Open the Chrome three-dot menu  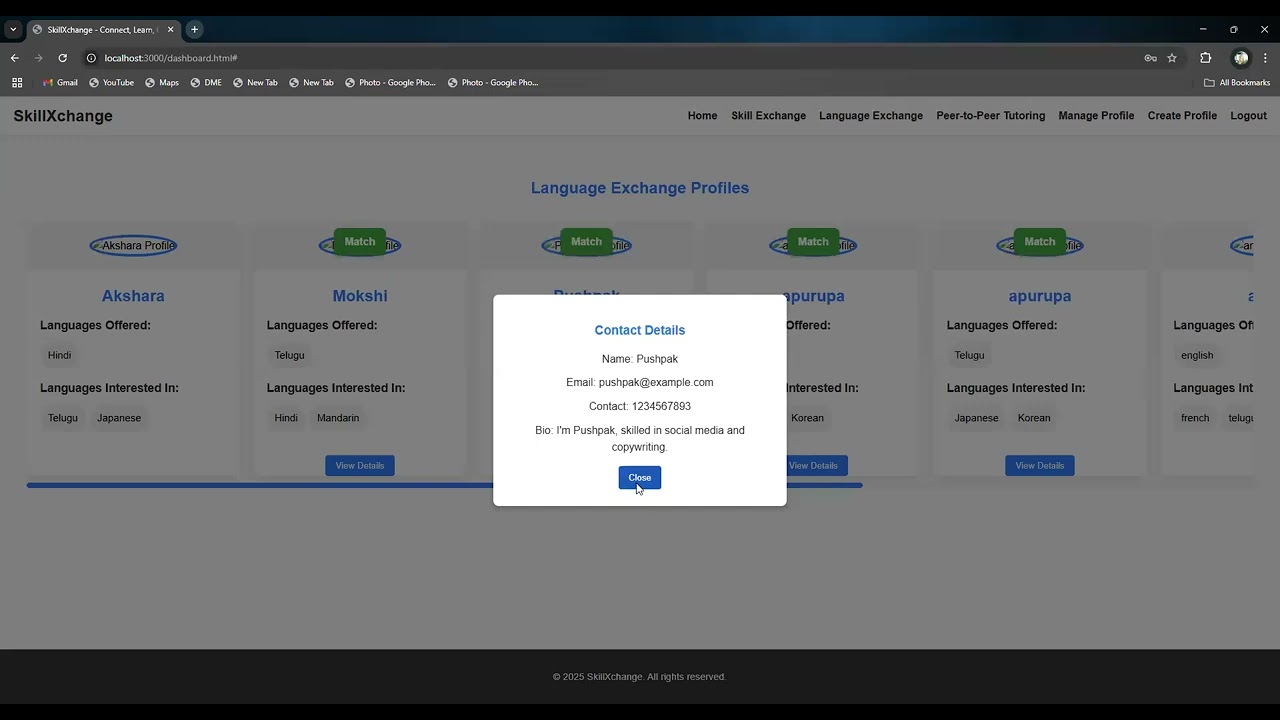1265,58
